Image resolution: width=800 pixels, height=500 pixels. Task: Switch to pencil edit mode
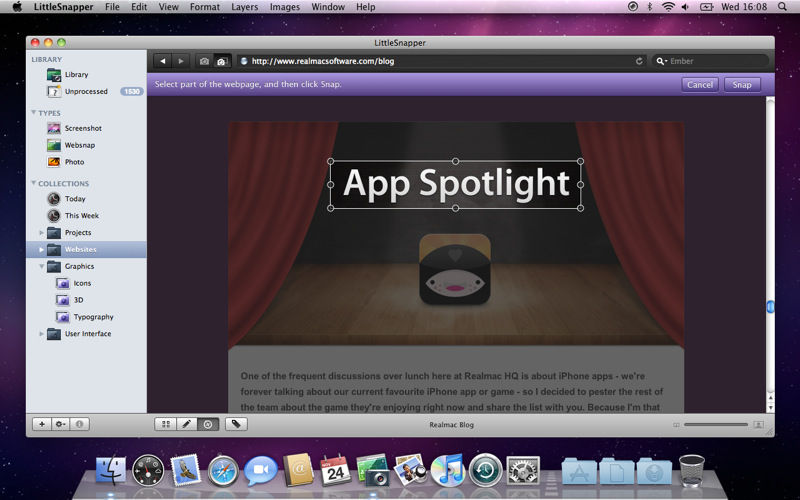pyautogui.click(x=187, y=424)
